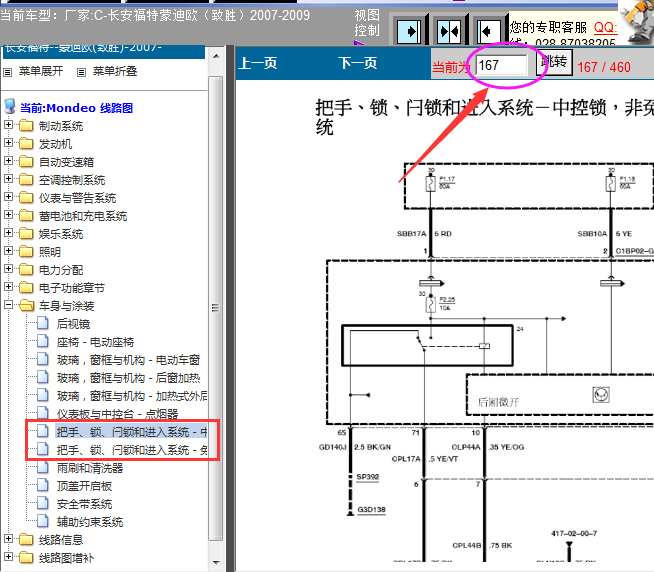Click the current page number input field
Screen dimensions: 654x572
pyautogui.click(x=502, y=65)
